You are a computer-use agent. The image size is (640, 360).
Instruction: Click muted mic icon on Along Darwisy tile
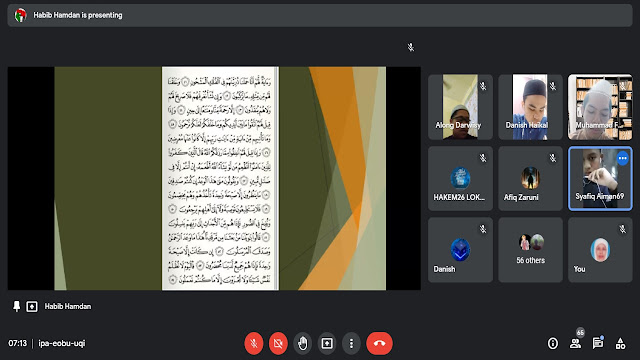coord(483,86)
